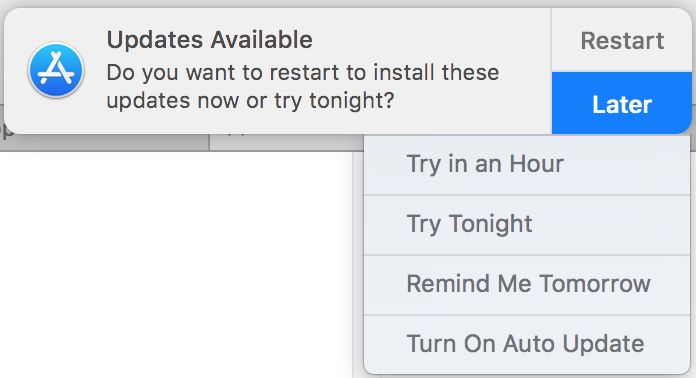The width and height of the screenshot is (696, 378).
Task: Select Try Tonight from the menu
Action: 527,224
